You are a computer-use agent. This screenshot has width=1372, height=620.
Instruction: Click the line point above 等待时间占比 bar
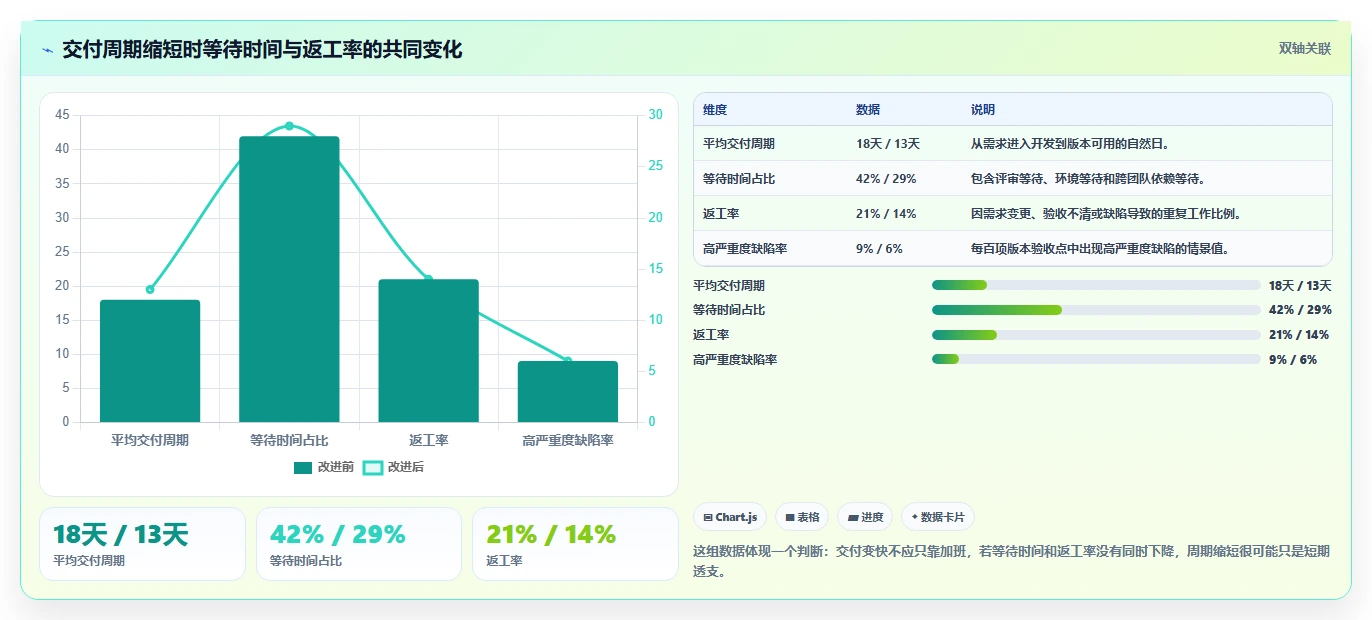[x=289, y=126]
